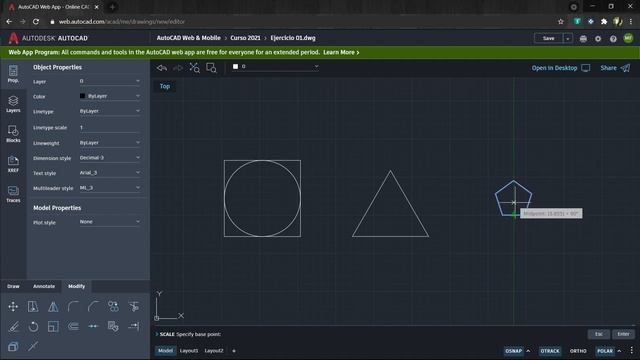Select the Stretch tool icon
This screenshot has width=640, height=360.
click(33, 307)
